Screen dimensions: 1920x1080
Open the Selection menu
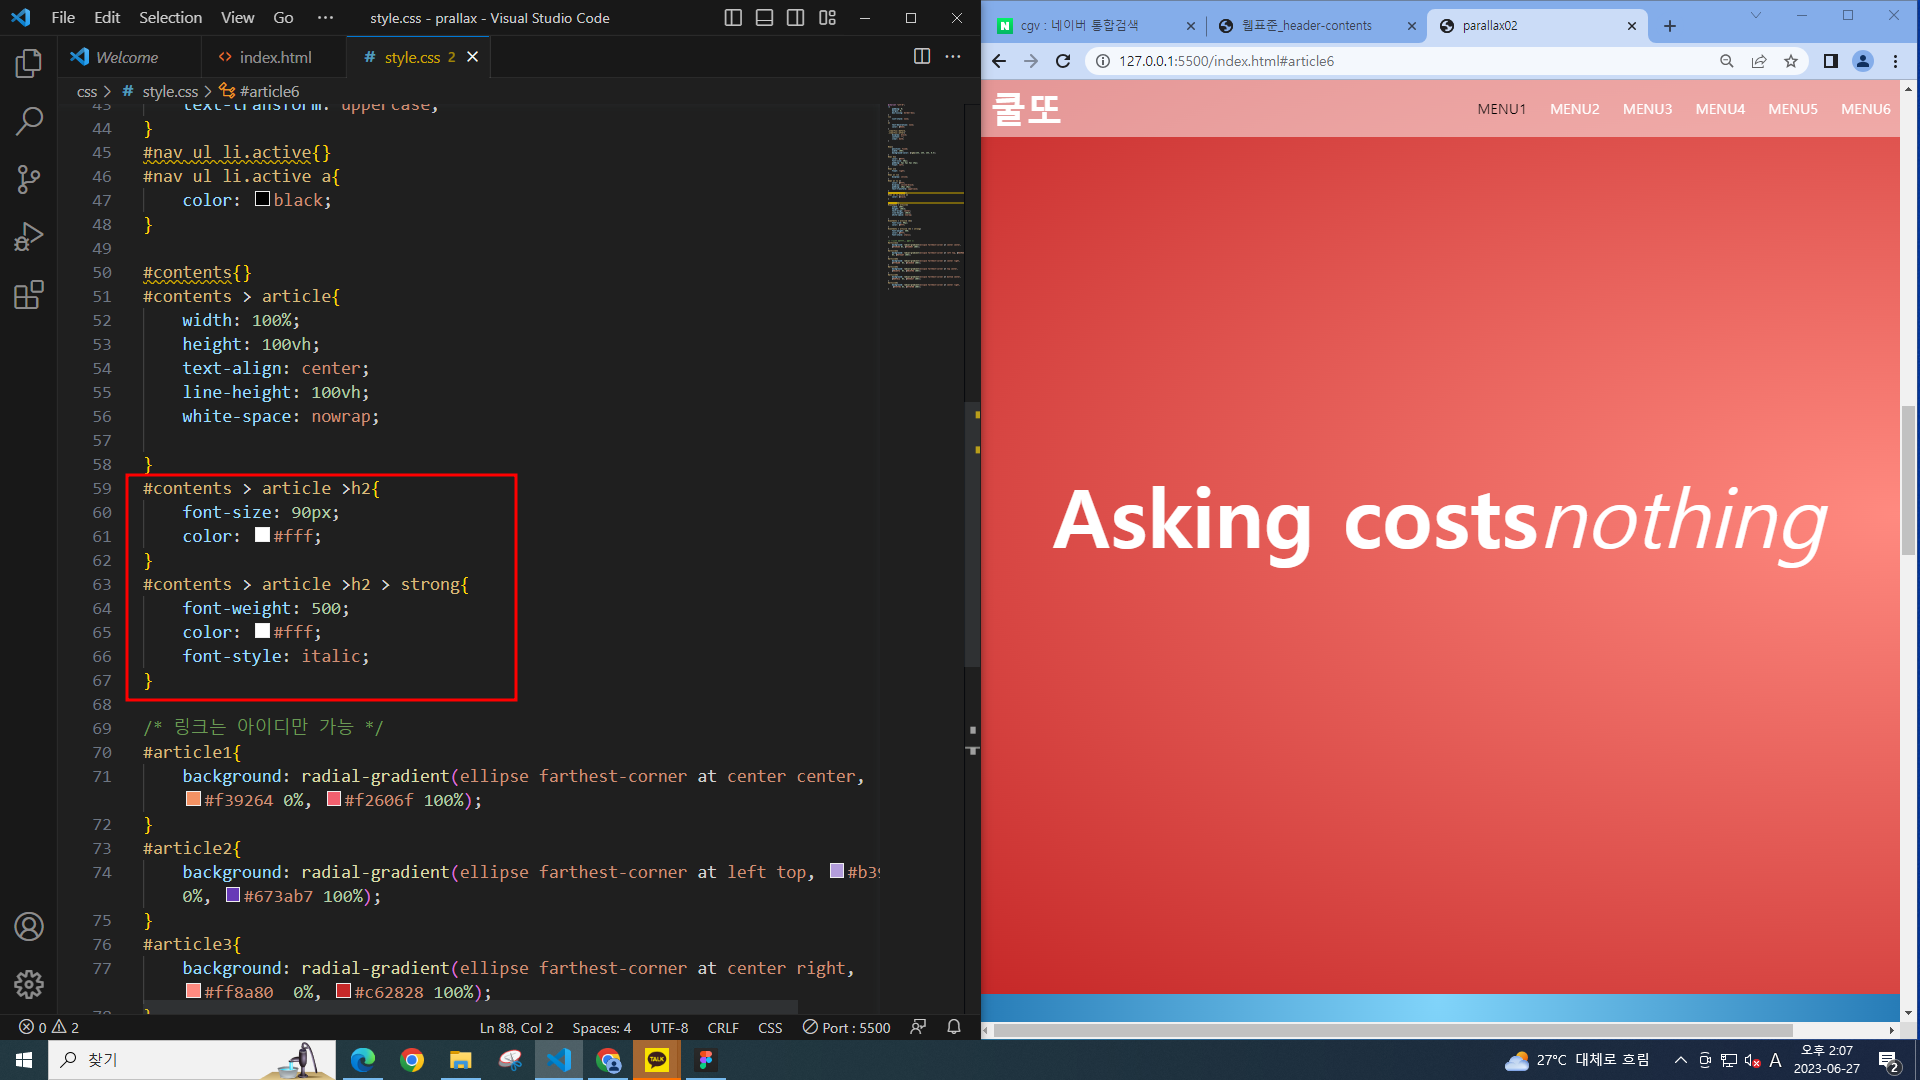[170, 18]
